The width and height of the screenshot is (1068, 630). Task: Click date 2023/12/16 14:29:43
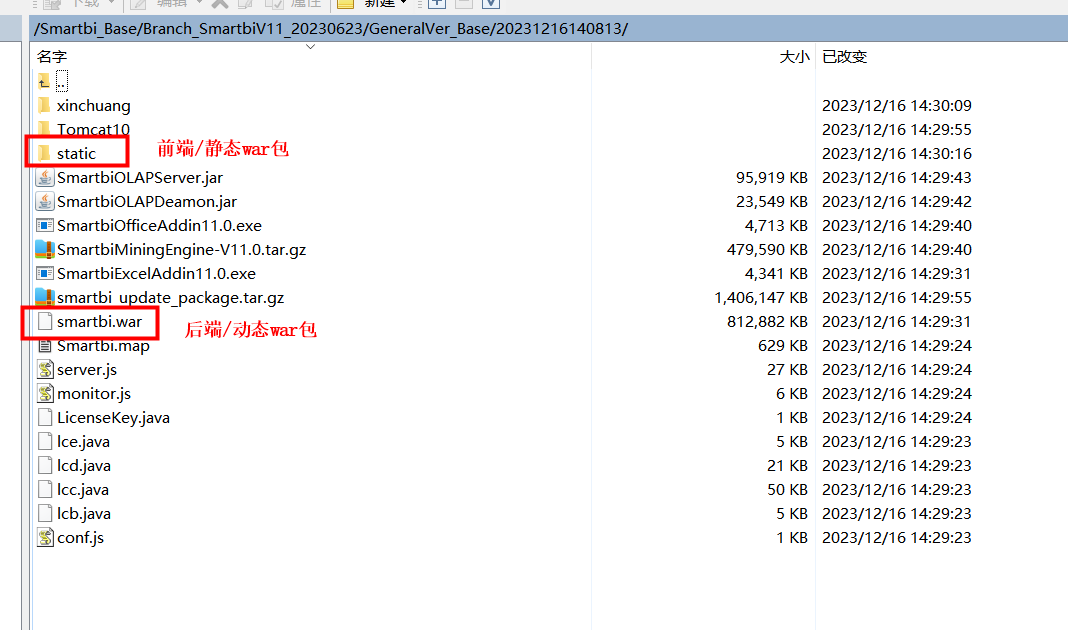point(896,178)
